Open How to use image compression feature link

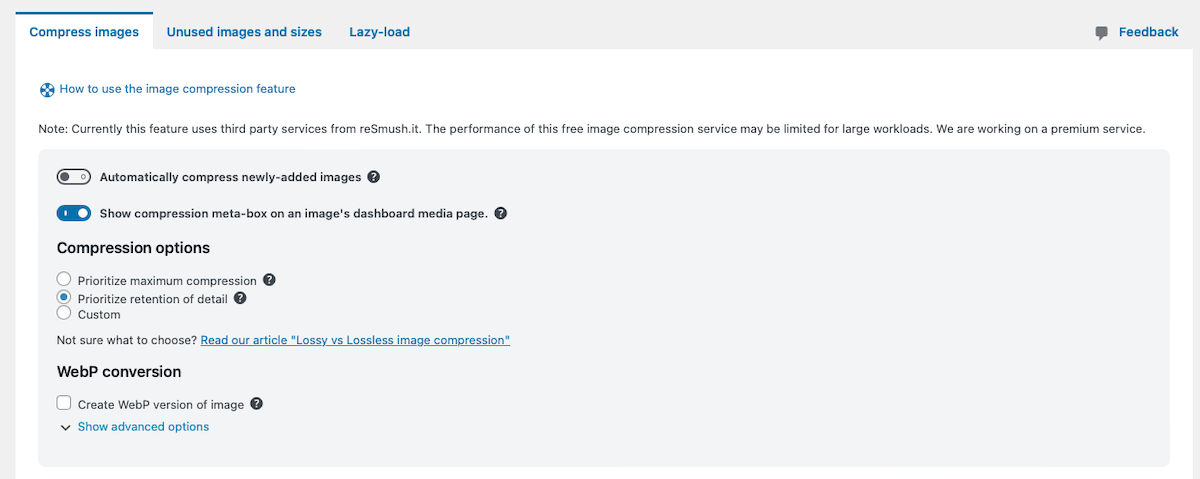pyautogui.click(x=177, y=89)
